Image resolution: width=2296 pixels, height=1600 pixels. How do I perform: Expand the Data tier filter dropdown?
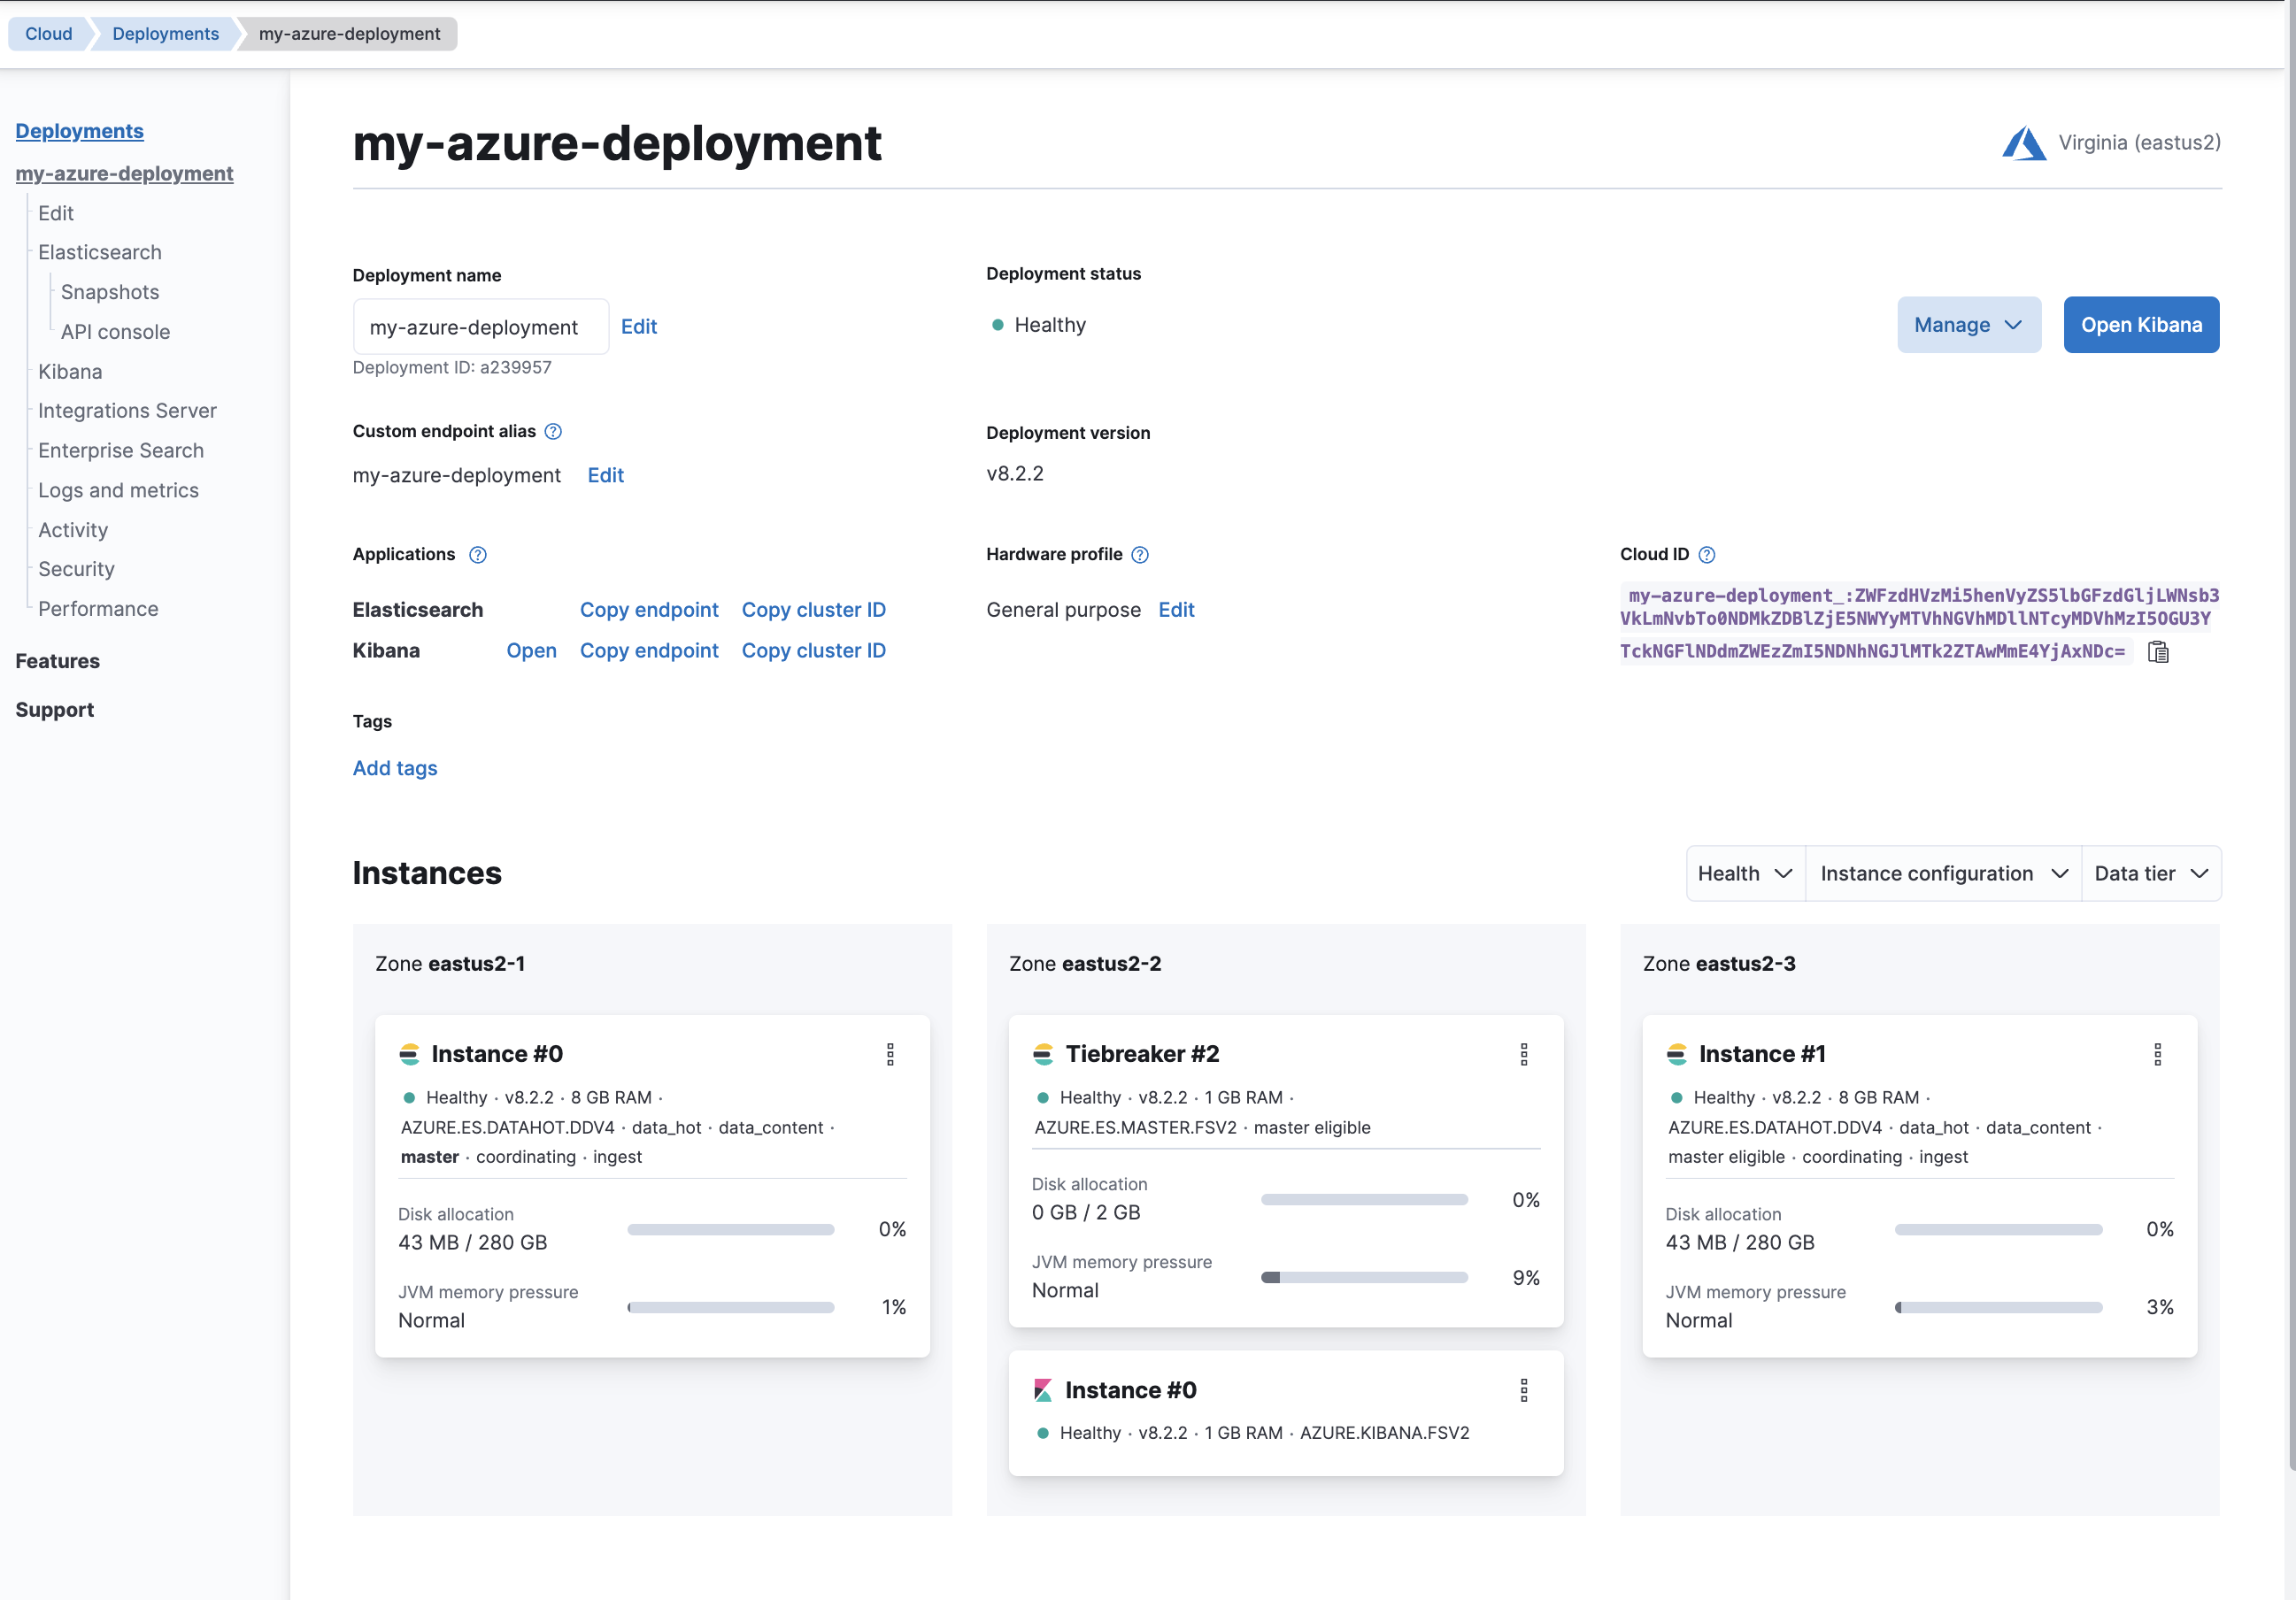coord(2149,873)
